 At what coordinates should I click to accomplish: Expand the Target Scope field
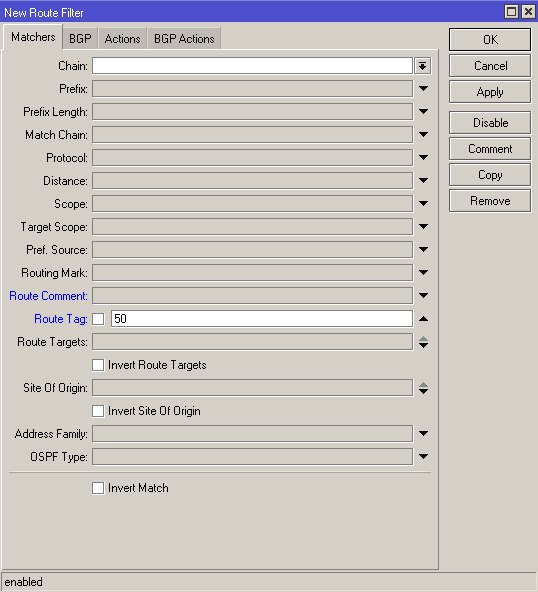(x=423, y=227)
